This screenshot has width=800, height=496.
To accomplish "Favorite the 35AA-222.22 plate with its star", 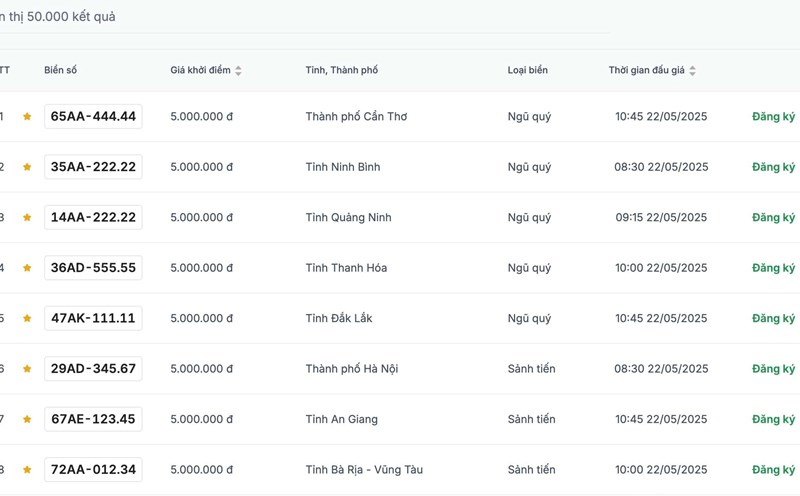I will 27,167.
